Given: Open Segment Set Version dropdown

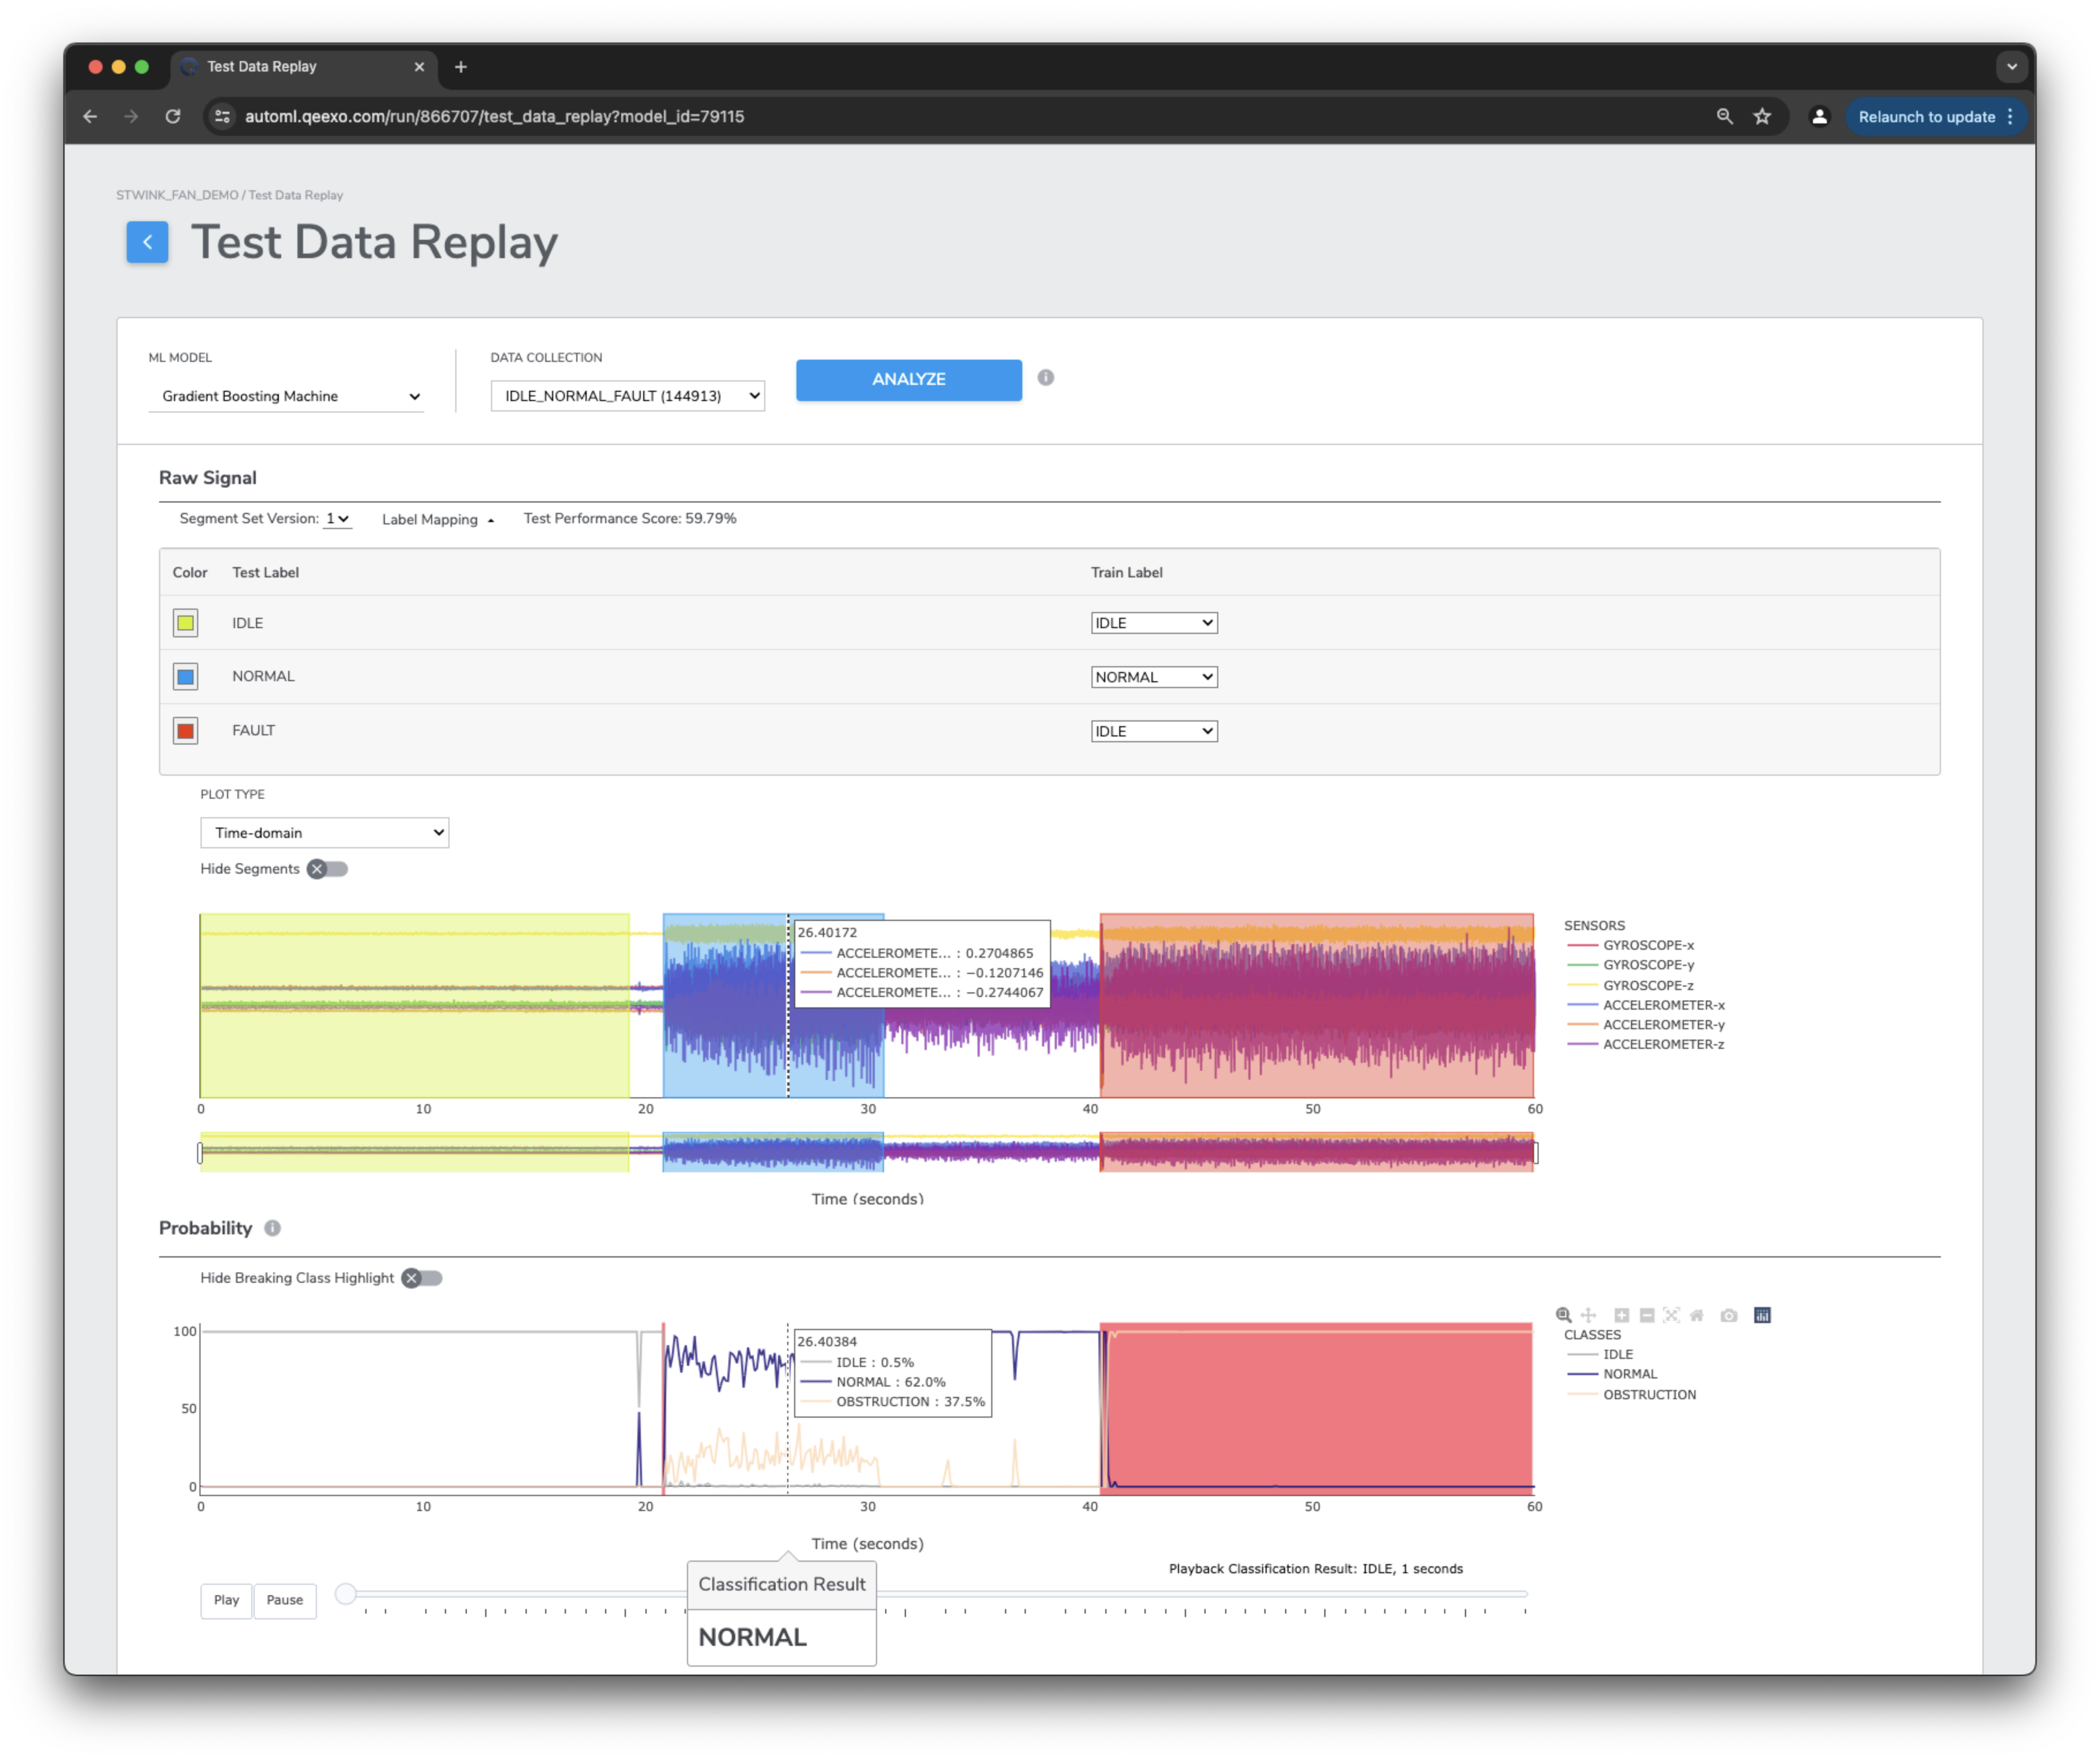Looking at the screenshot, I should pyautogui.click(x=337, y=519).
